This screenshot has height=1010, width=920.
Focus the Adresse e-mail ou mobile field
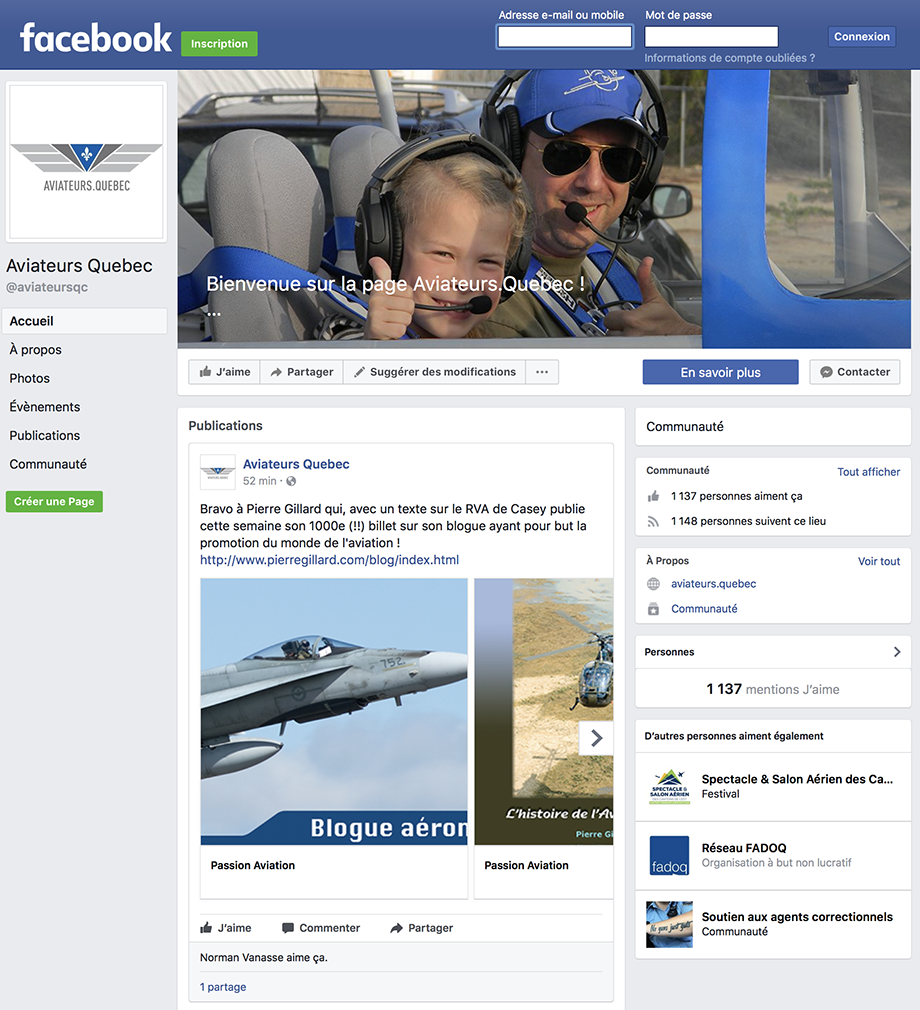pos(564,37)
